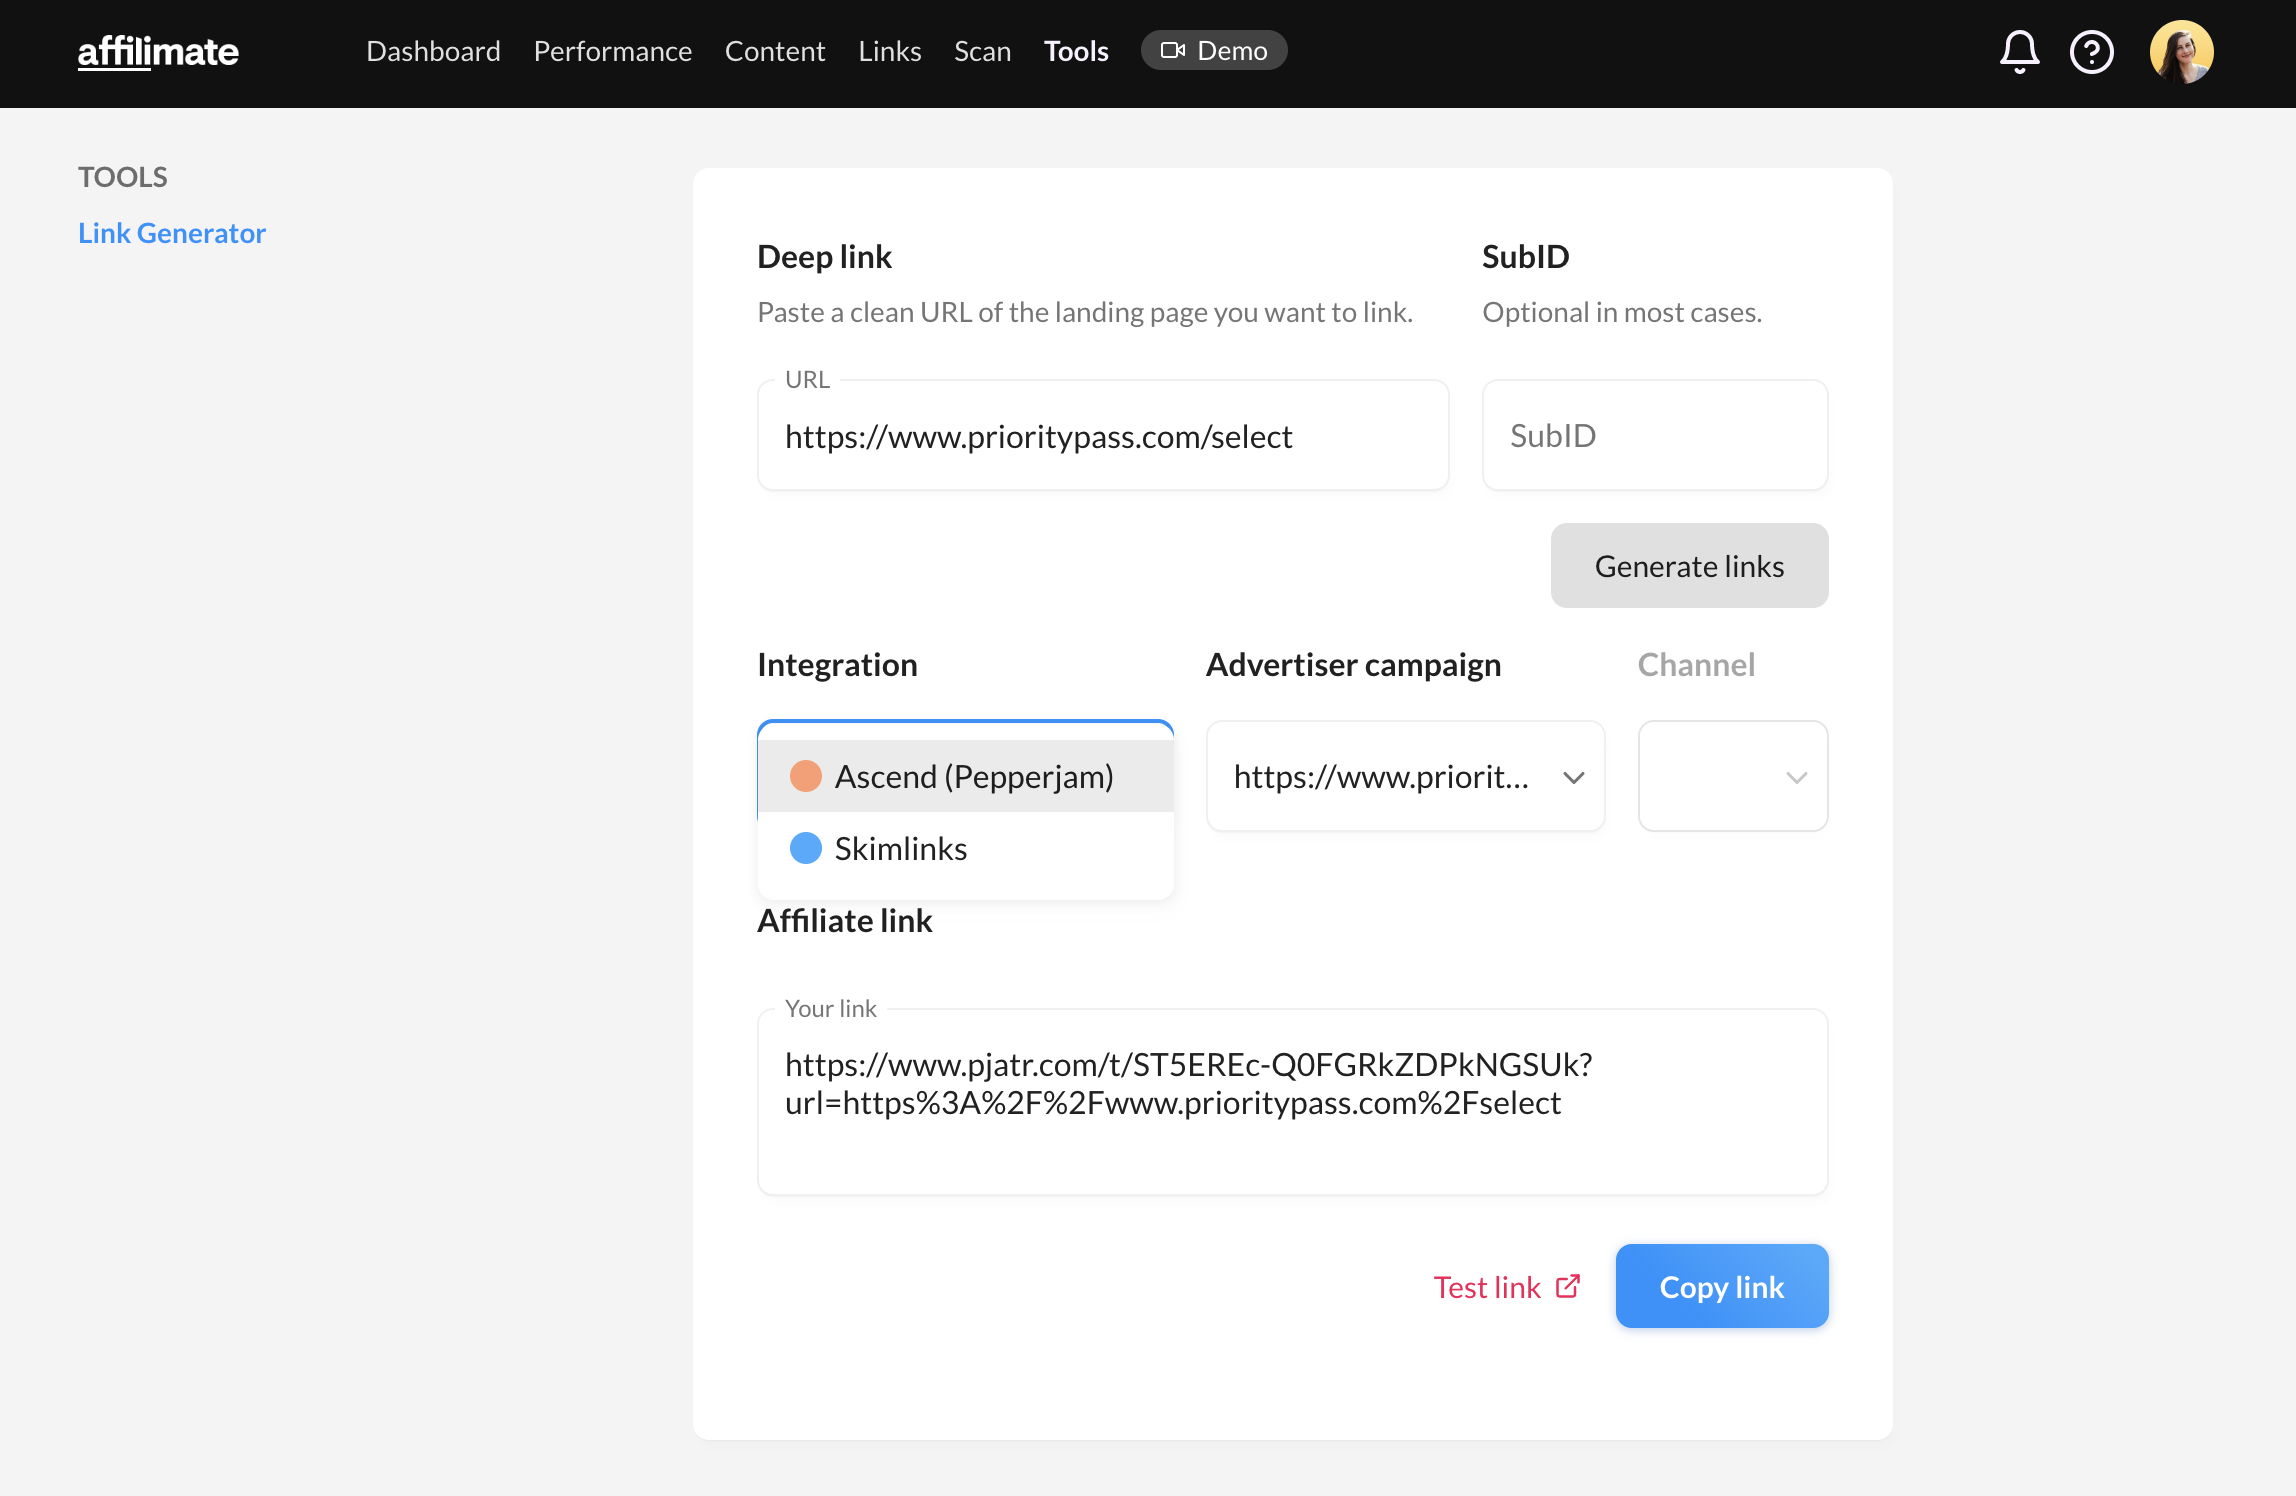Select the orange Ascend integration dot
This screenshot has height=1496, width=2296.
coord(807,775)
